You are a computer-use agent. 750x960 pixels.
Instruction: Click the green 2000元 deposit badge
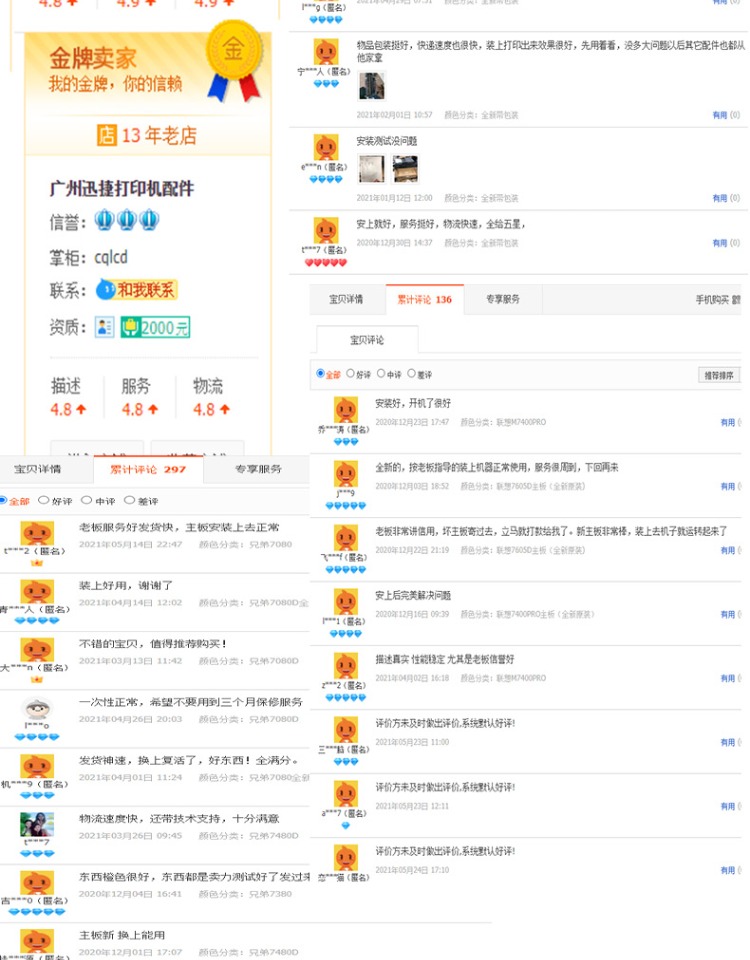pyautogui.click(x=155, y=328)
